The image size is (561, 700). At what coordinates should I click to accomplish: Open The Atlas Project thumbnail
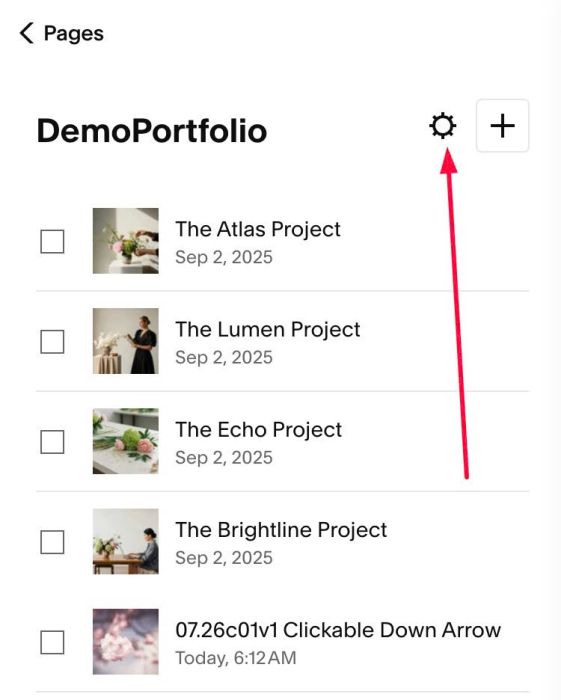pyautogui.click(x=125, y=241)
